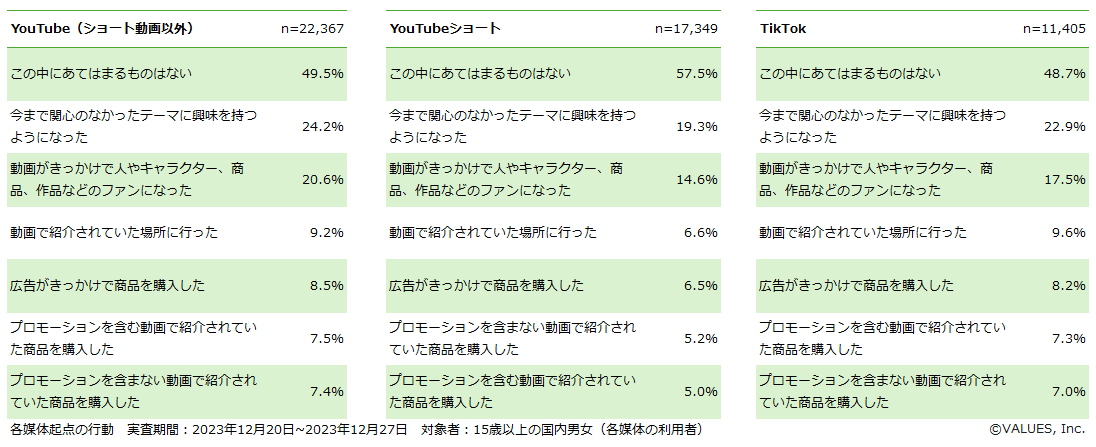Select the 24.2% percentage cell

click(323, 126)
